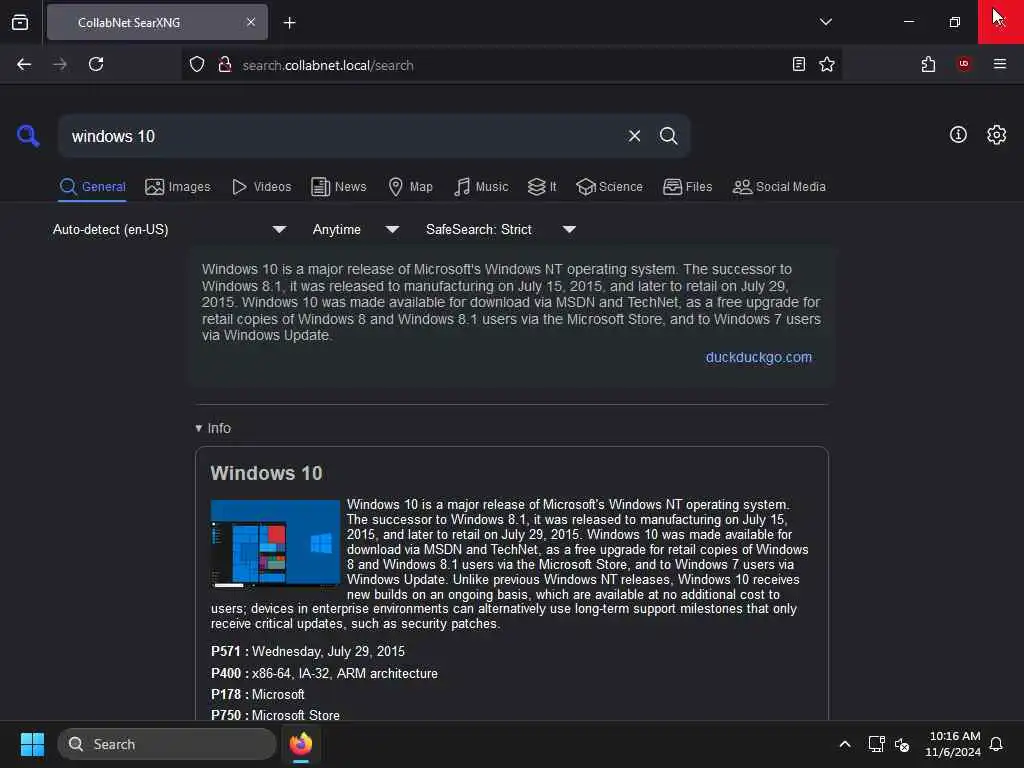Submit search with the magnifier button
This screenshot has height=768, width=1024.
pyautogui.click(x=668, y=136)
